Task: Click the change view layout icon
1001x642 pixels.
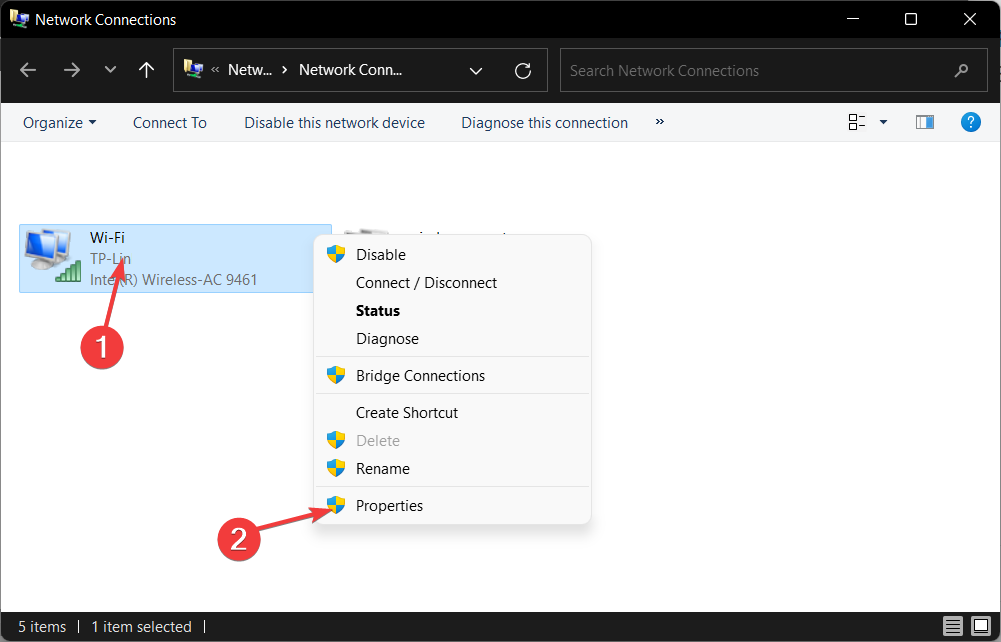Action: pyautogui.click(x=857, y=122)
